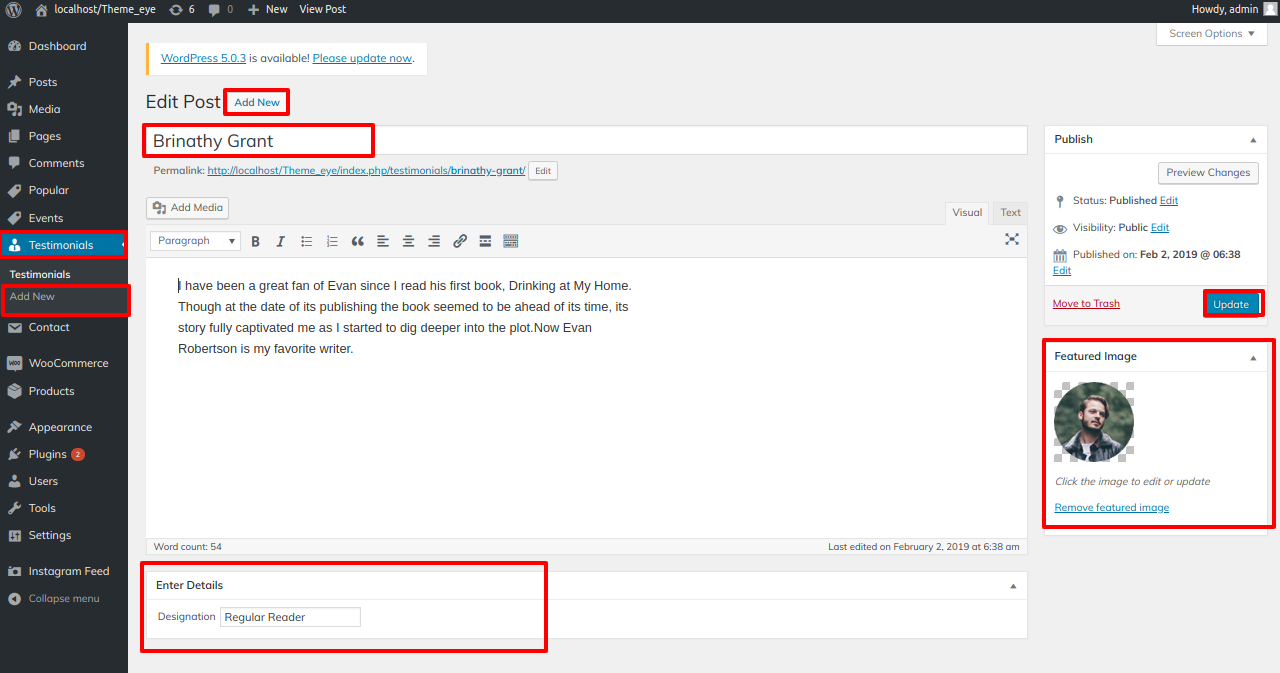Image resolution: width=1280 pixels, height=673 pixels.
Task: Open WordPress 5.0.3 link in notice
Action: 203,58
